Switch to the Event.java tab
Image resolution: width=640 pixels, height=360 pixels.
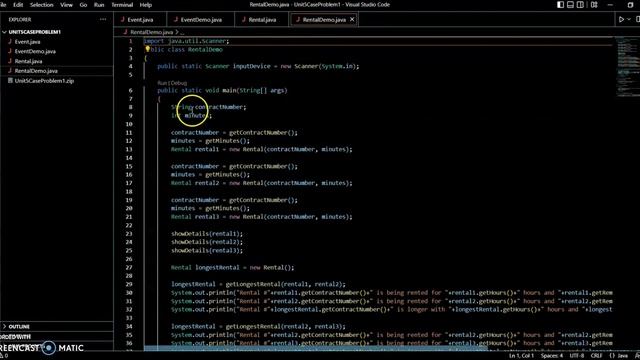coord(140,20)
